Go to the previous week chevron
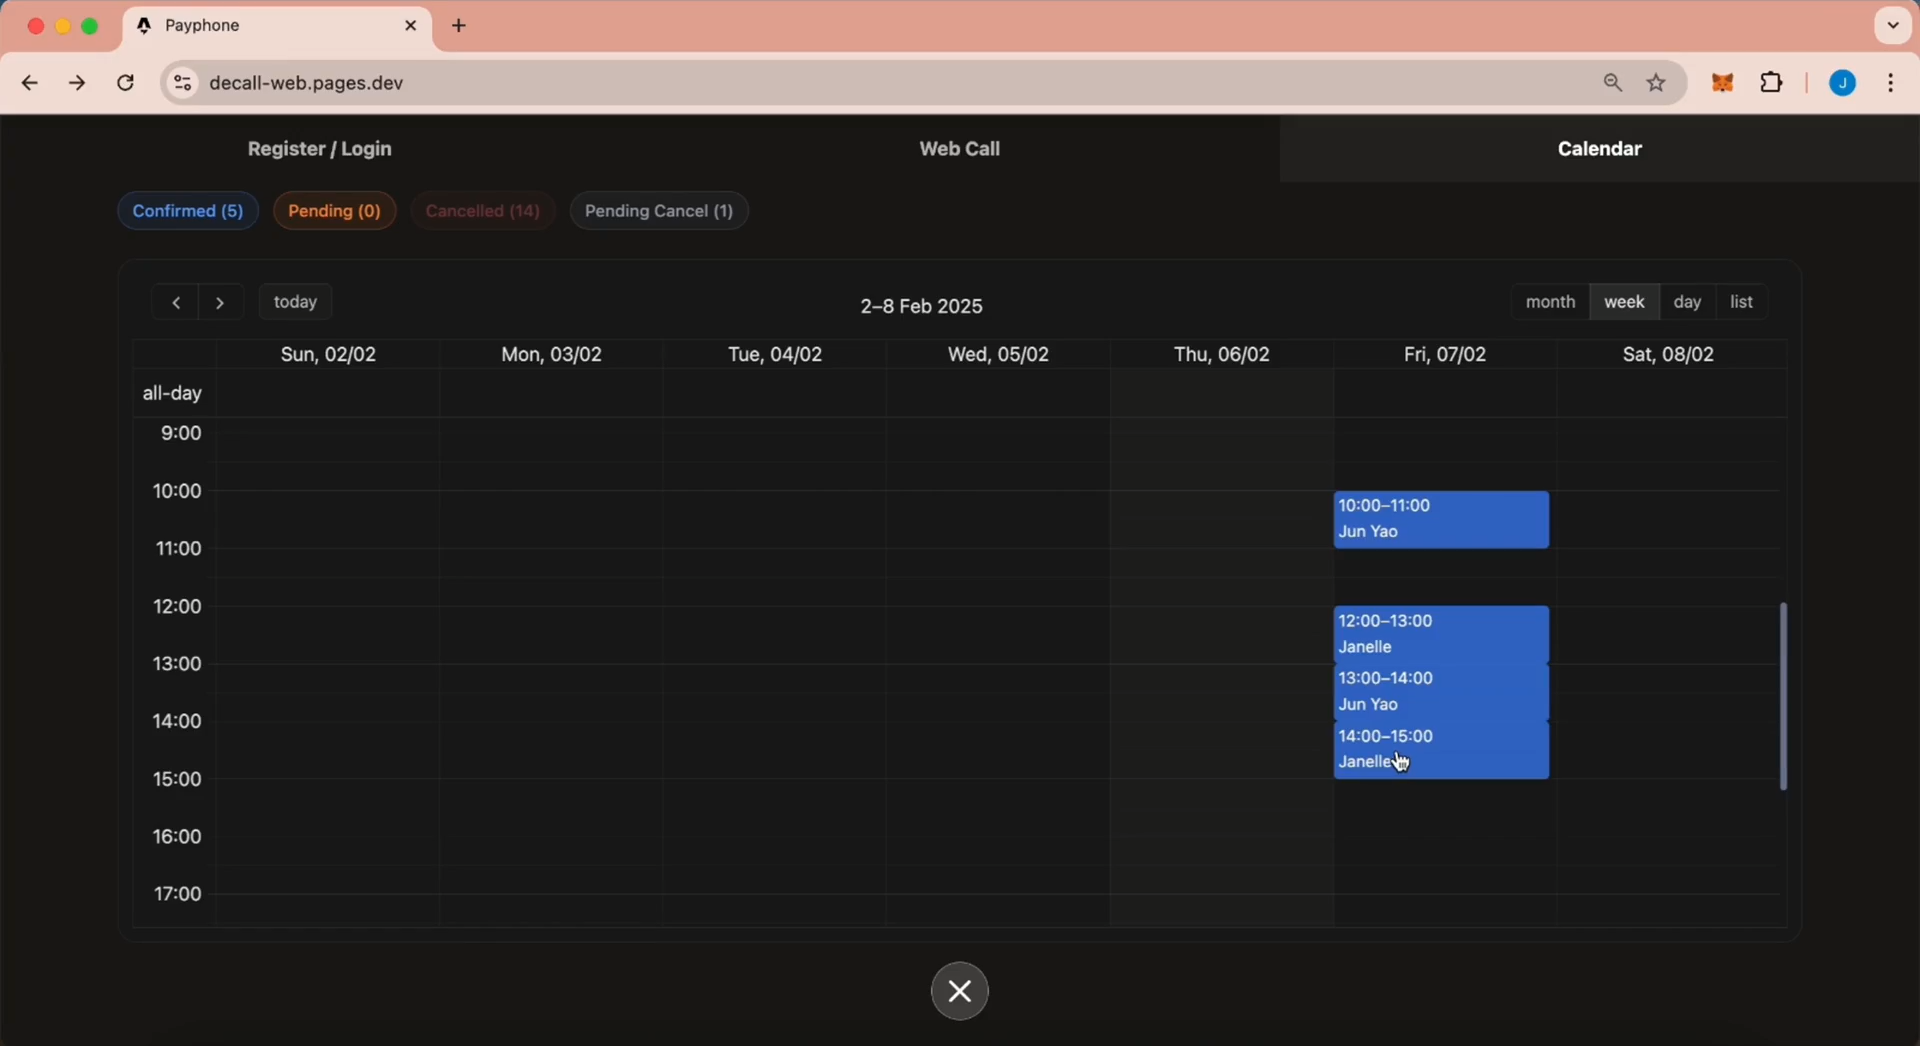The height and width of the screenshot is (1046, 1920). (176, 303)
